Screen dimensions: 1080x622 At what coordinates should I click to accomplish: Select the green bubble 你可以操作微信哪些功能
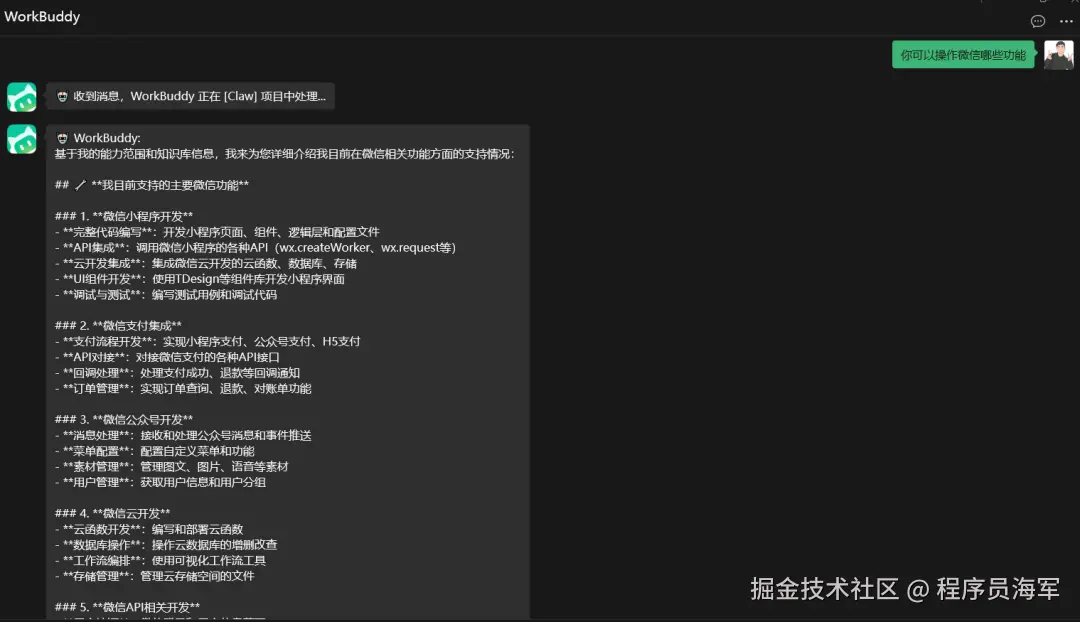[x=963, y=55]
